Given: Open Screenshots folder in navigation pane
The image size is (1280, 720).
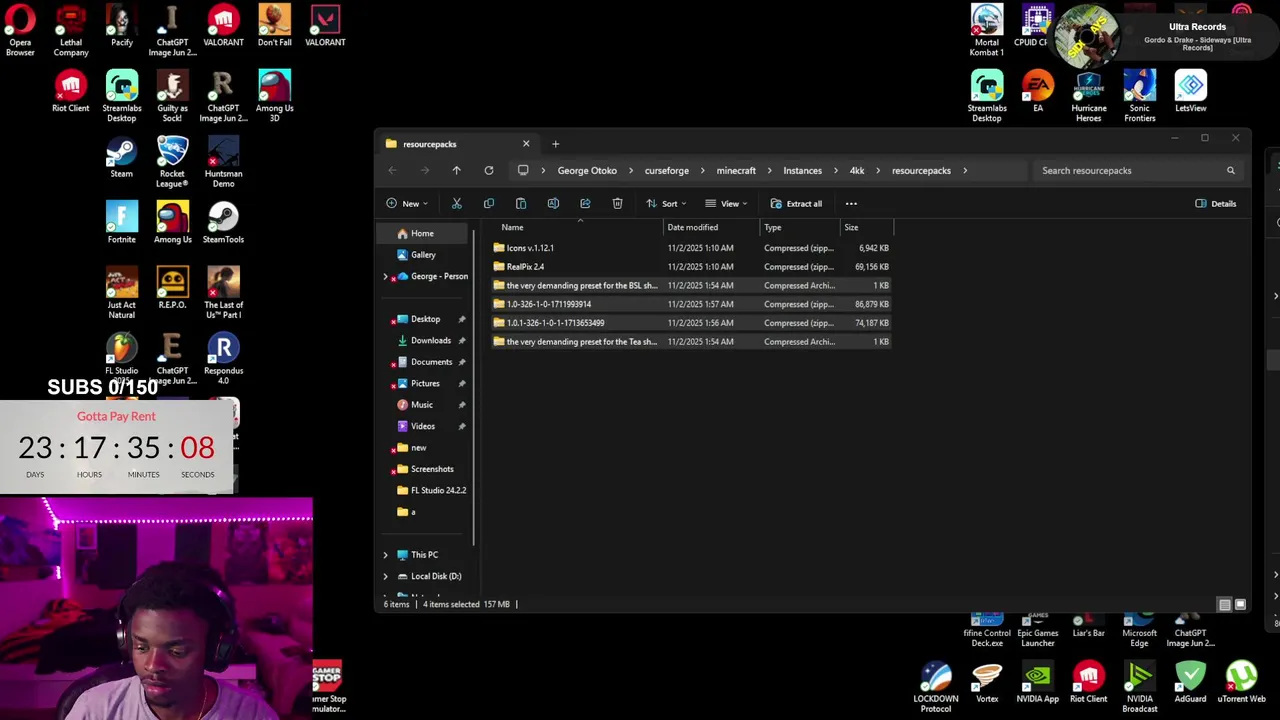Looking at the screenshot, I should click(431, 469).
